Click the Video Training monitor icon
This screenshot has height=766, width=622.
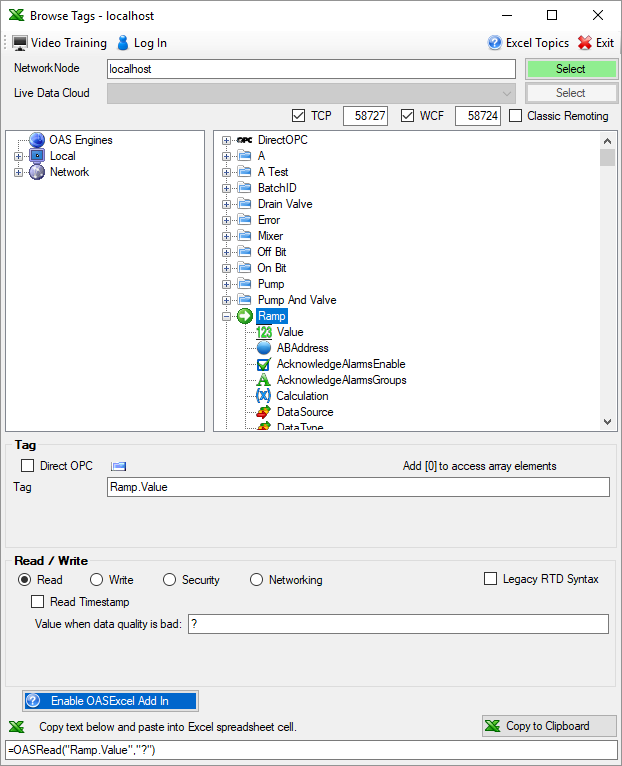point(19,43)
